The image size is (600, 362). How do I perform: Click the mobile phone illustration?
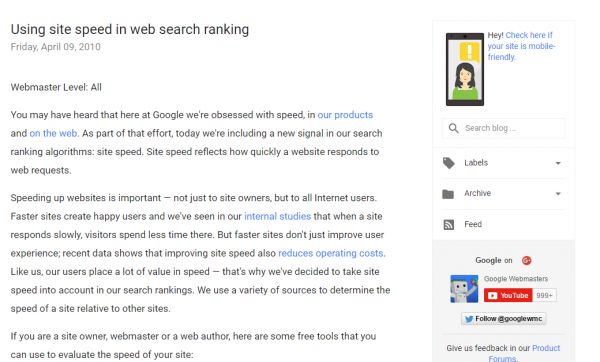click(465, 69)
